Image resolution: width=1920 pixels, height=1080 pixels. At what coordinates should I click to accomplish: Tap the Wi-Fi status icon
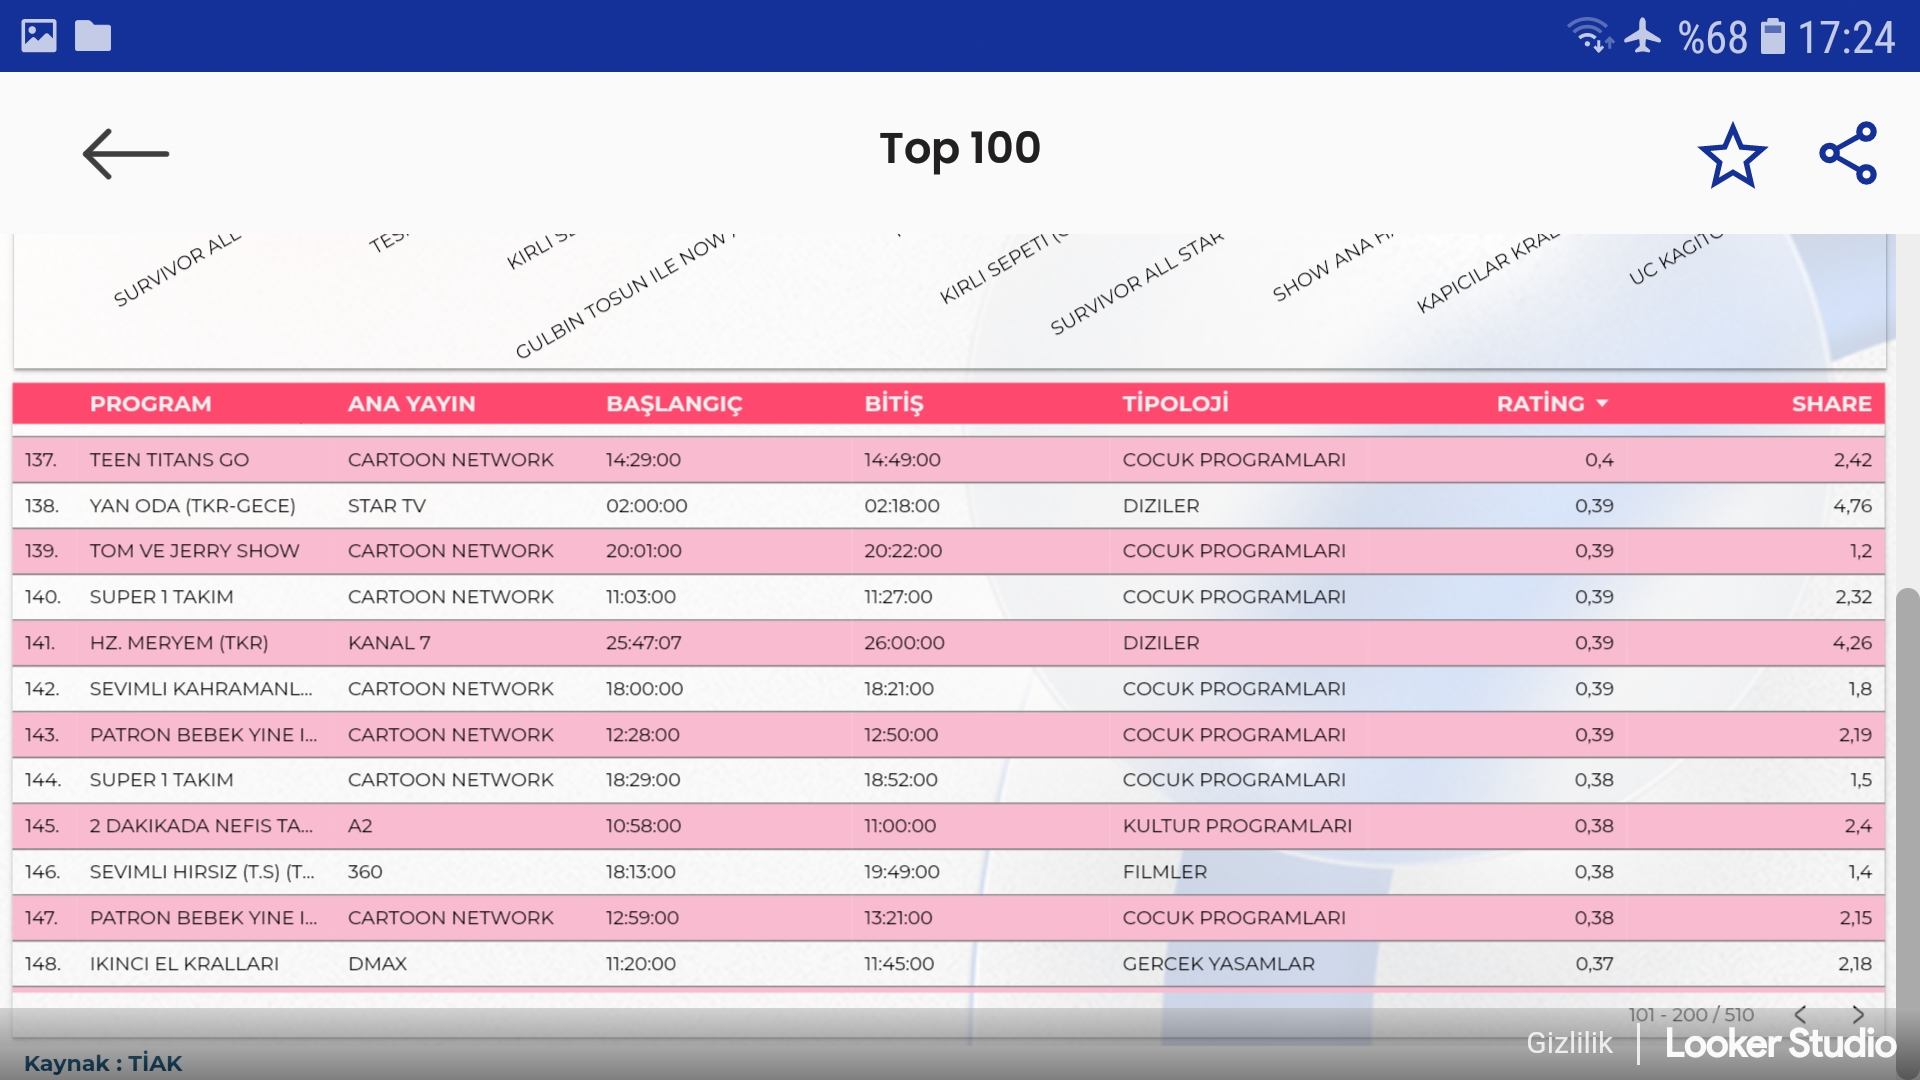(1589, 36)
